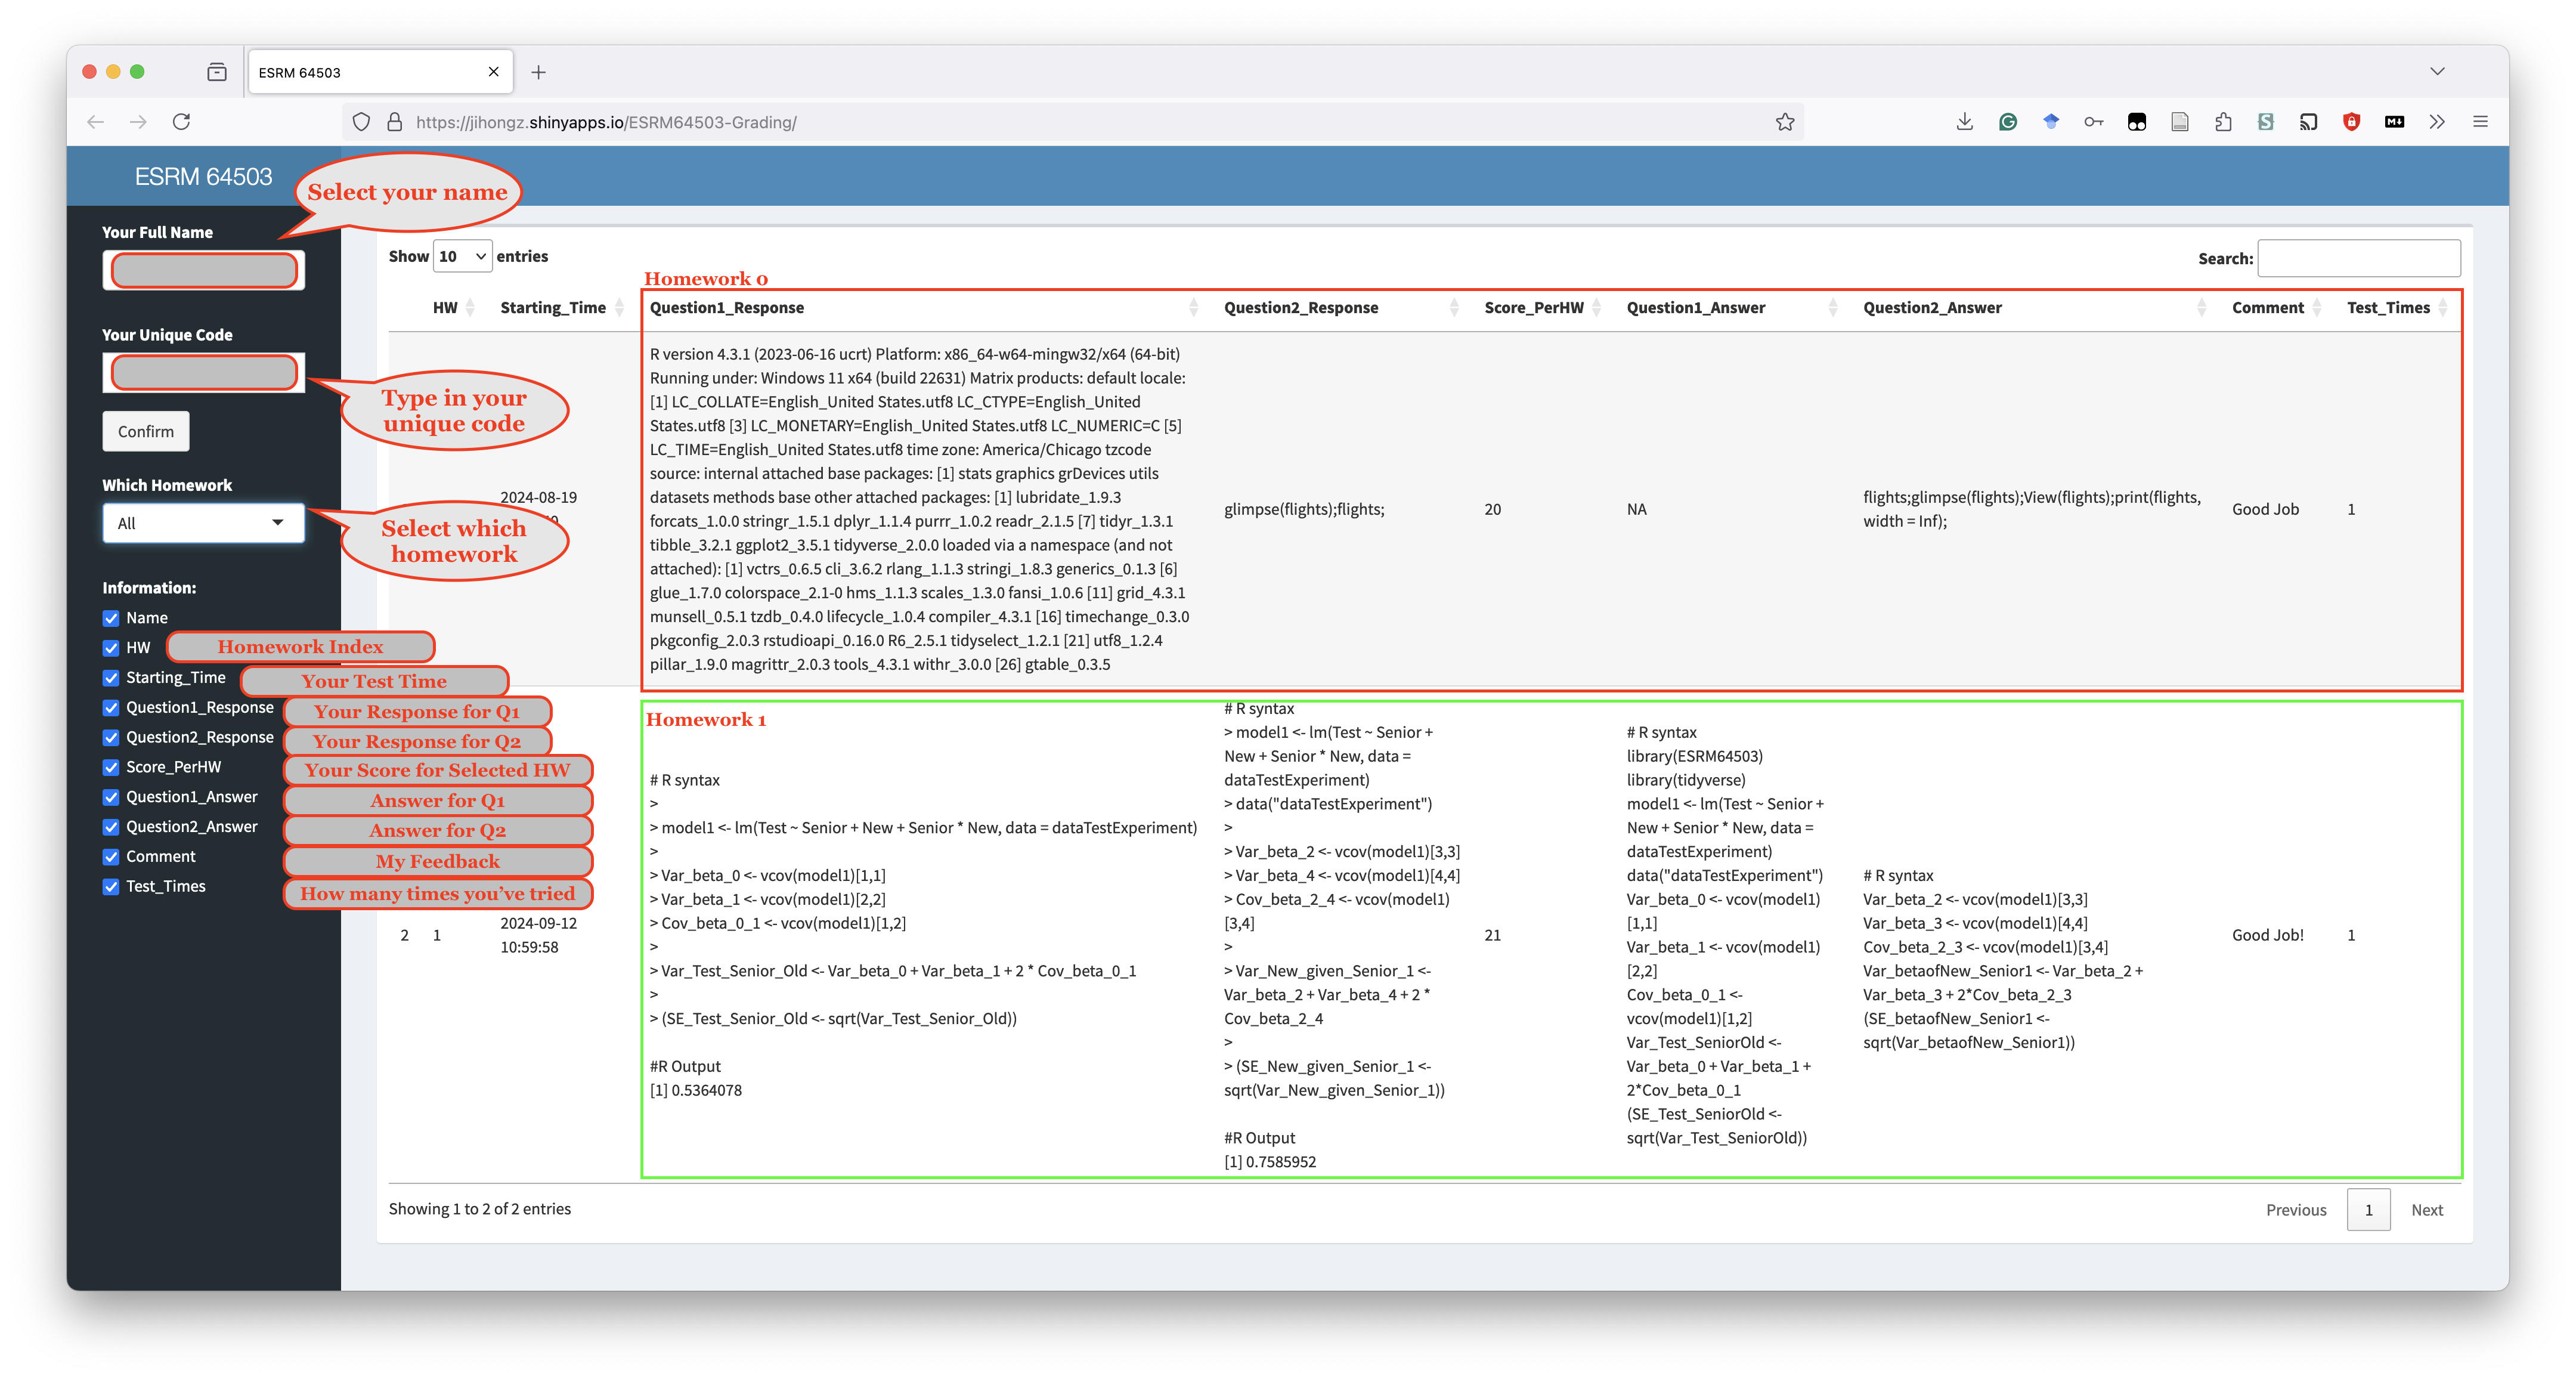Image resolution: width=2576 pixels, height=1379 pixels.
Task: Sort by the Score_PerHW column header
Action: click(1534, 308)
